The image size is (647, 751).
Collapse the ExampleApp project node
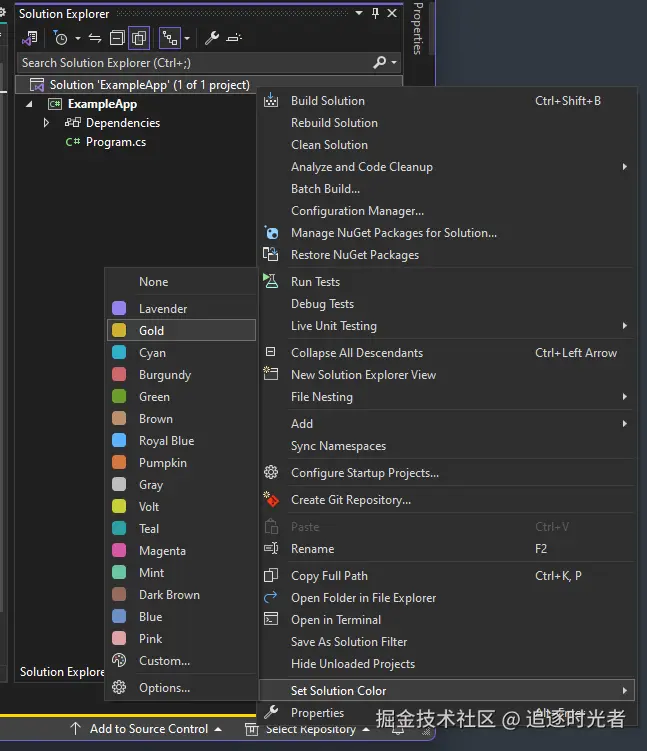(x=29, y=104)
